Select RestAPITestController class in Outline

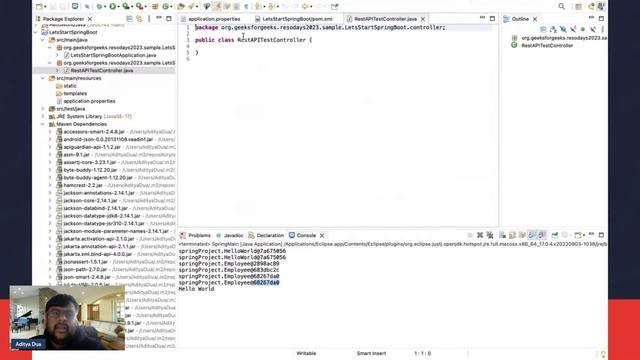click(547, 45)
